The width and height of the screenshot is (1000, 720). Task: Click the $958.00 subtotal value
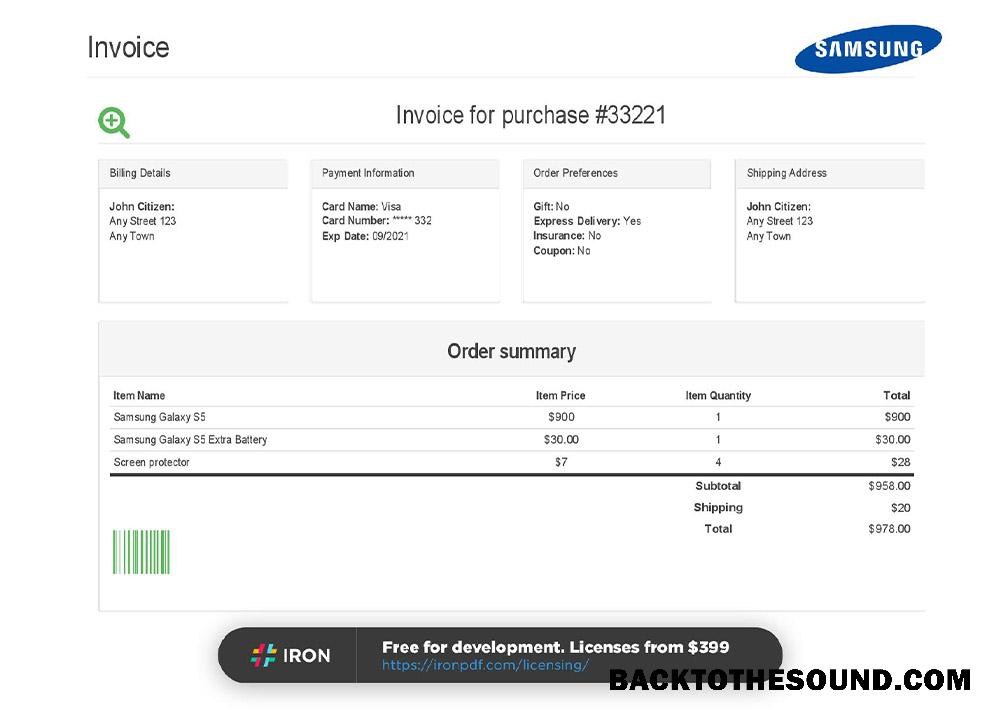coord(889,486)
